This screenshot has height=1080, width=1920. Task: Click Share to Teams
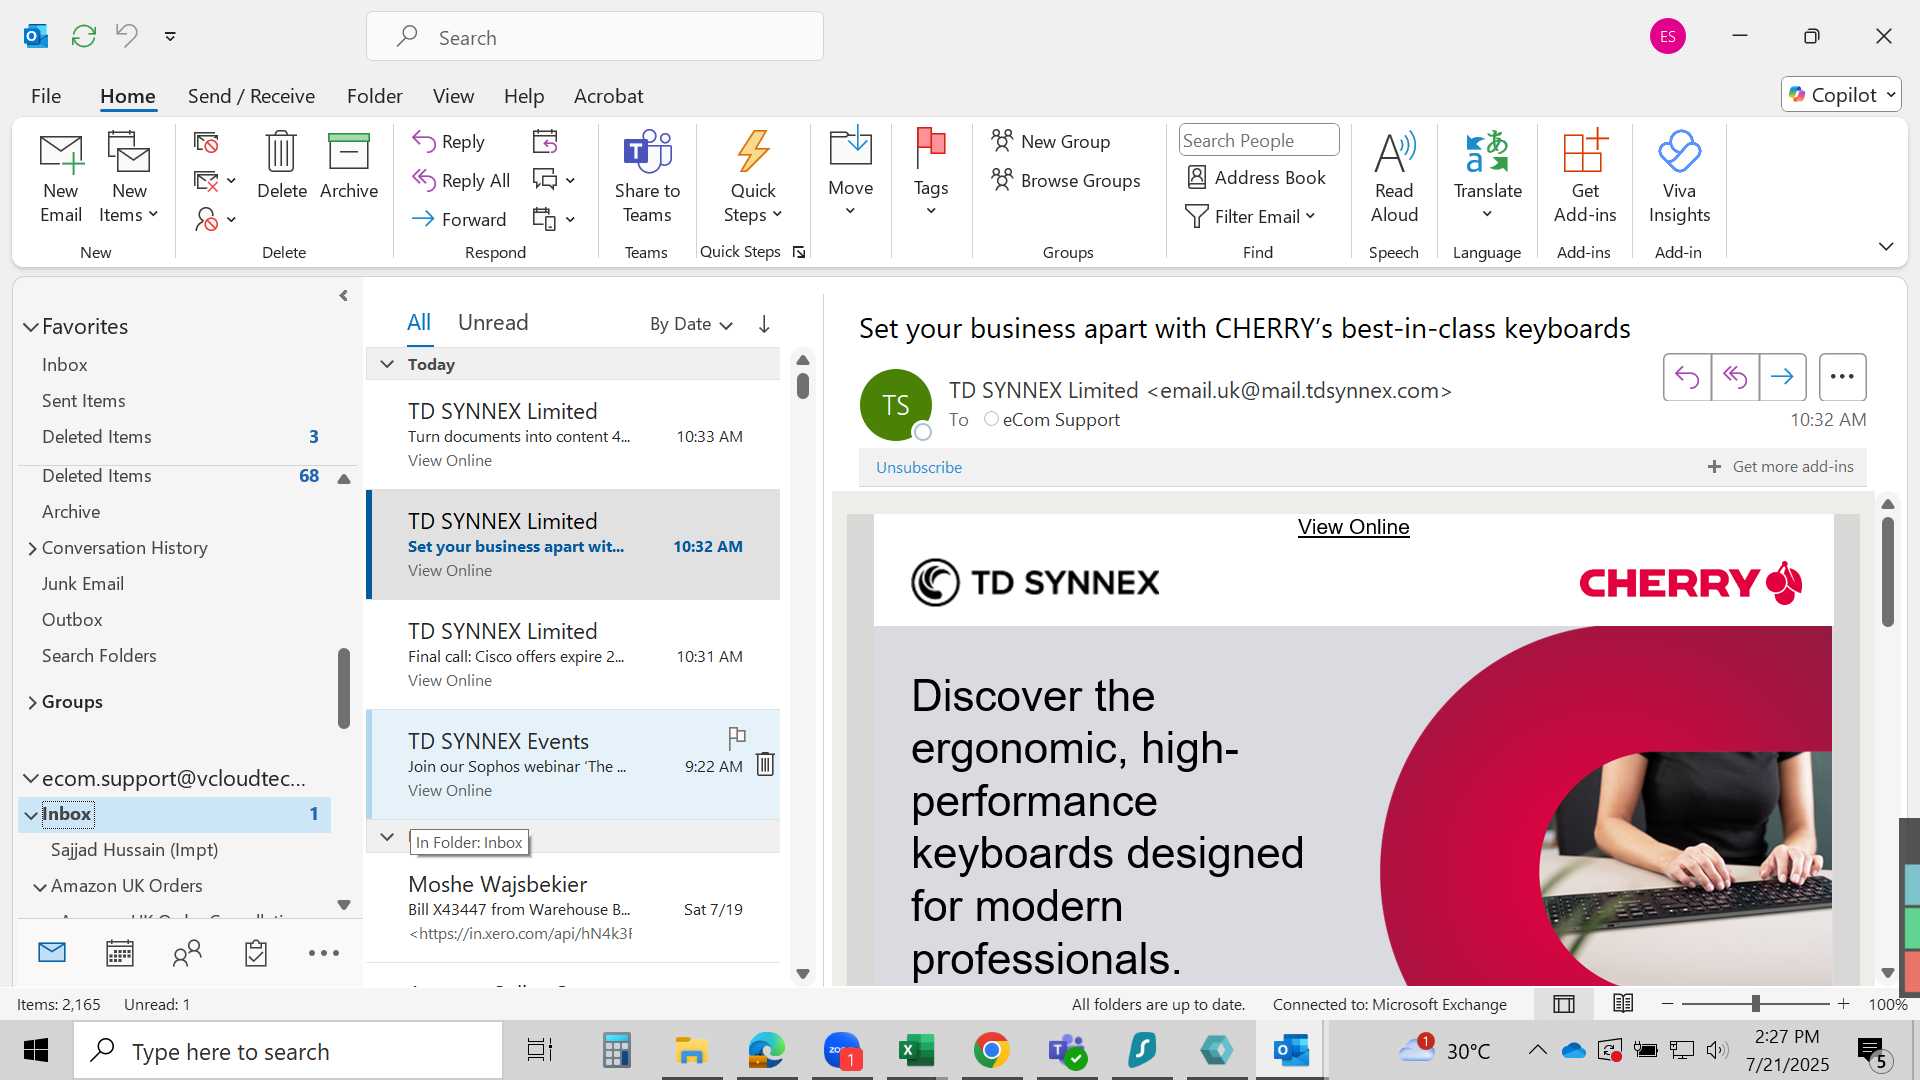647,178
